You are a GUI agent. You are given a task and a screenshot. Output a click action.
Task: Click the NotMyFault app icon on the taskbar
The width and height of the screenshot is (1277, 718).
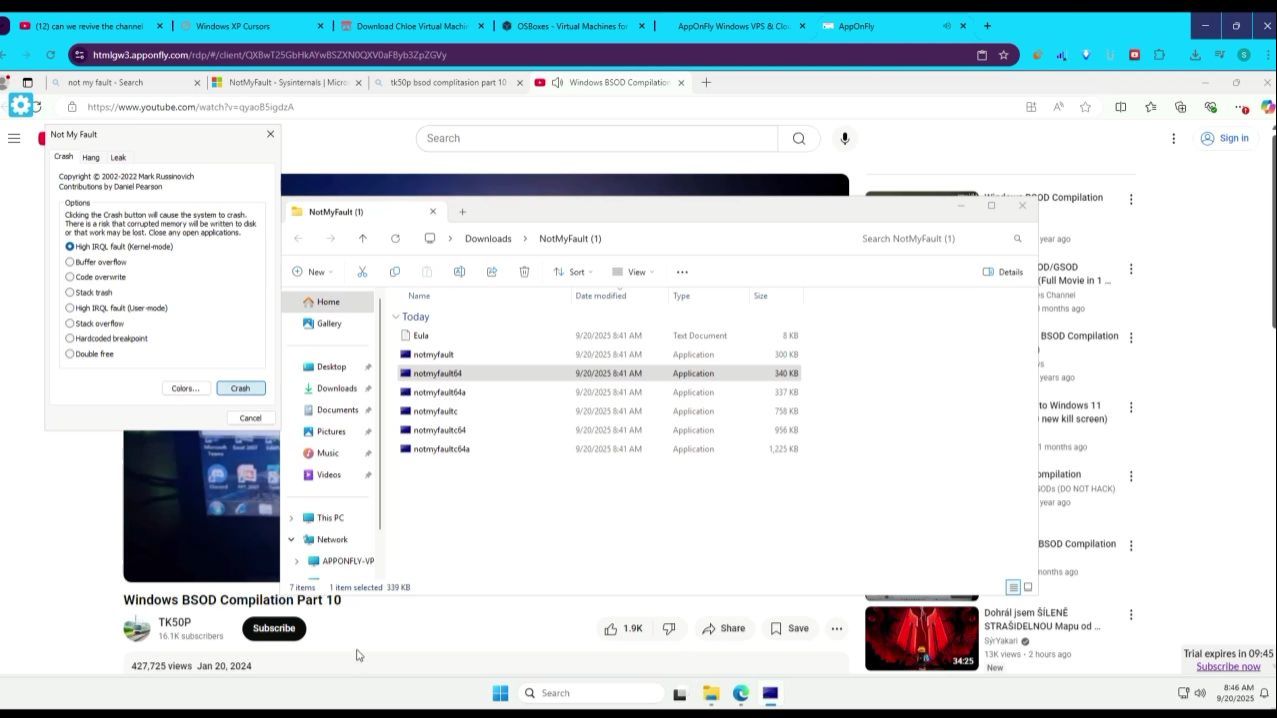770,694
